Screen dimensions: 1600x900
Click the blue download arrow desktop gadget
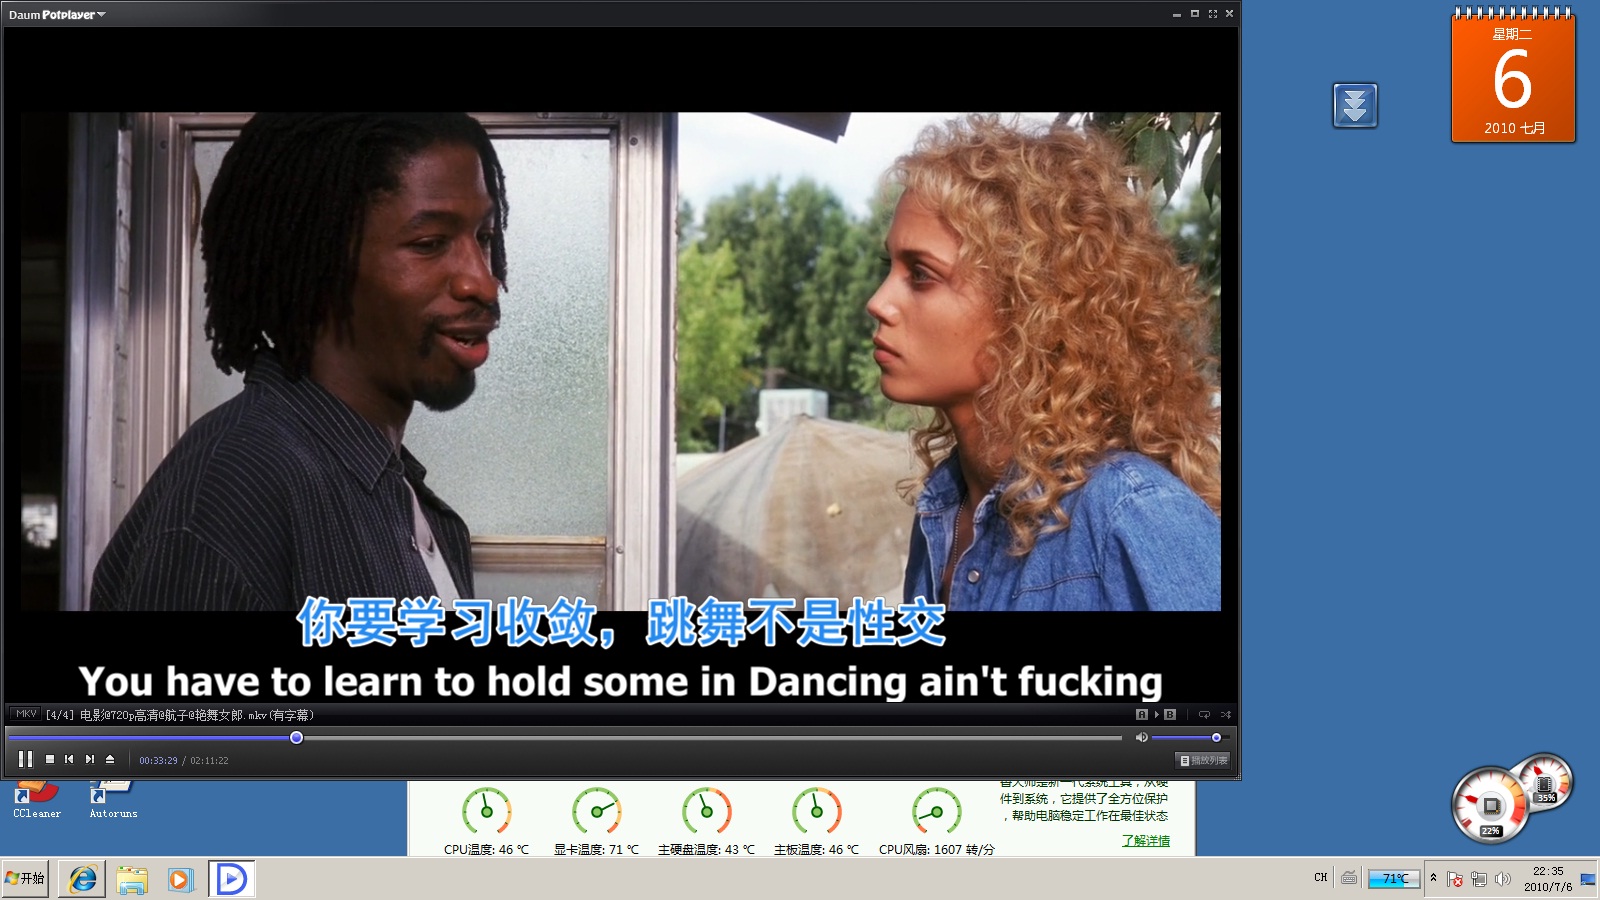(1355, 105)
